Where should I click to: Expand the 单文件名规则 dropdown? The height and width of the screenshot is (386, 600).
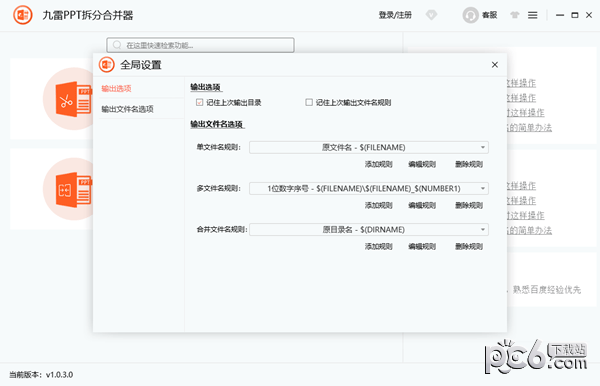click(x=483, y=147)
